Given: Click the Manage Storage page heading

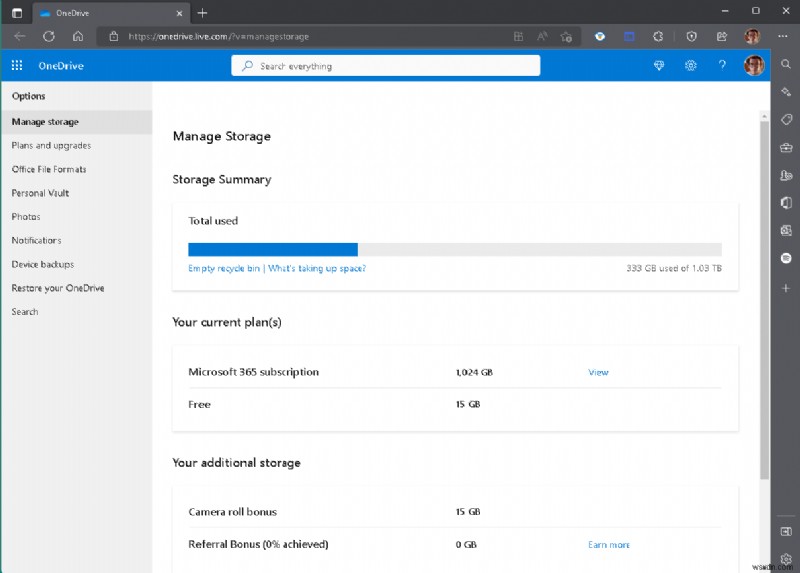Looking at the screenshot, I should (x=221, y=136).
